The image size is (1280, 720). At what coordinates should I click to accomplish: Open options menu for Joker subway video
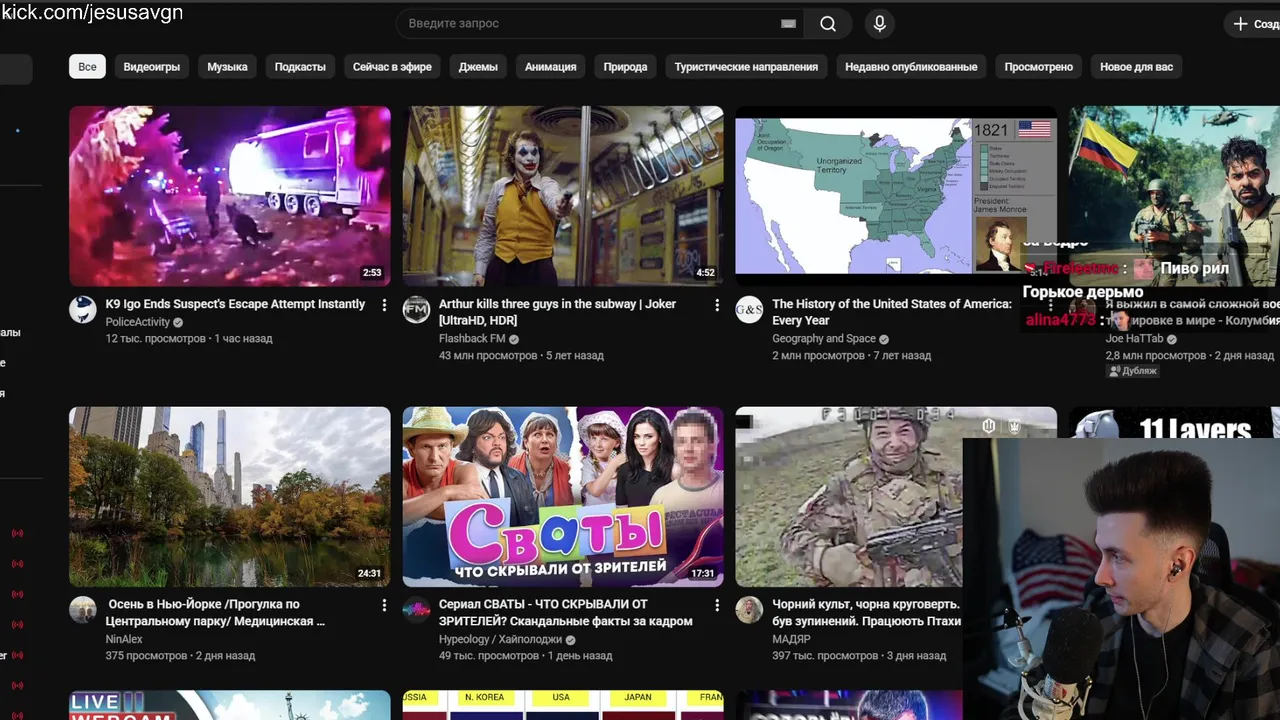click(x=717, y=305)
